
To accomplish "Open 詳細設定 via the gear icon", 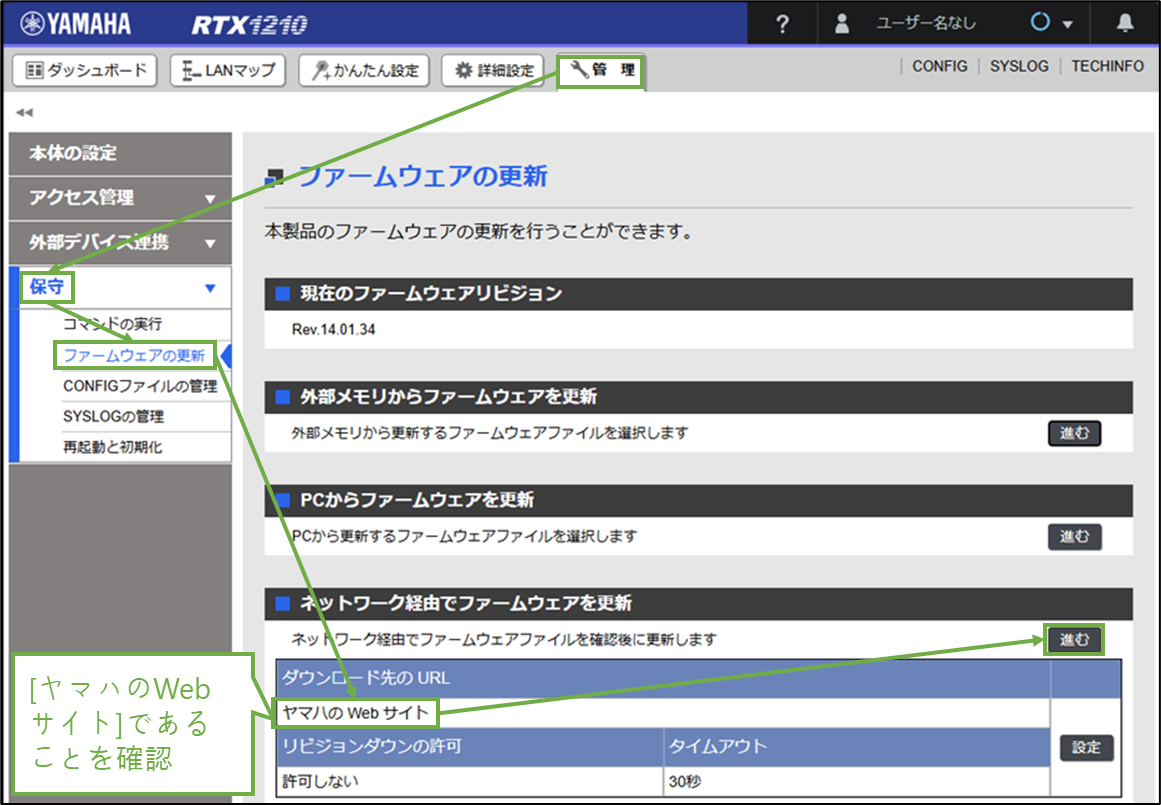I will [x=492, y=70].
